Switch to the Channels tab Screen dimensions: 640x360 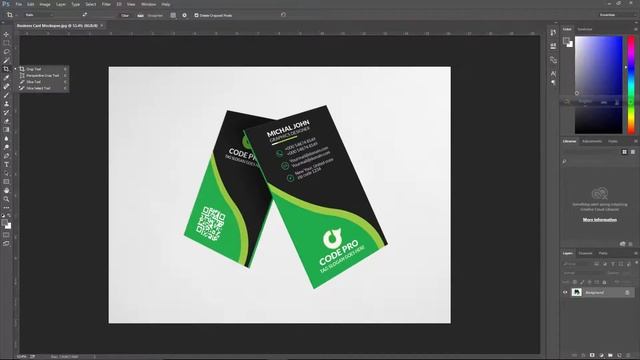click(x=585, y=253)
